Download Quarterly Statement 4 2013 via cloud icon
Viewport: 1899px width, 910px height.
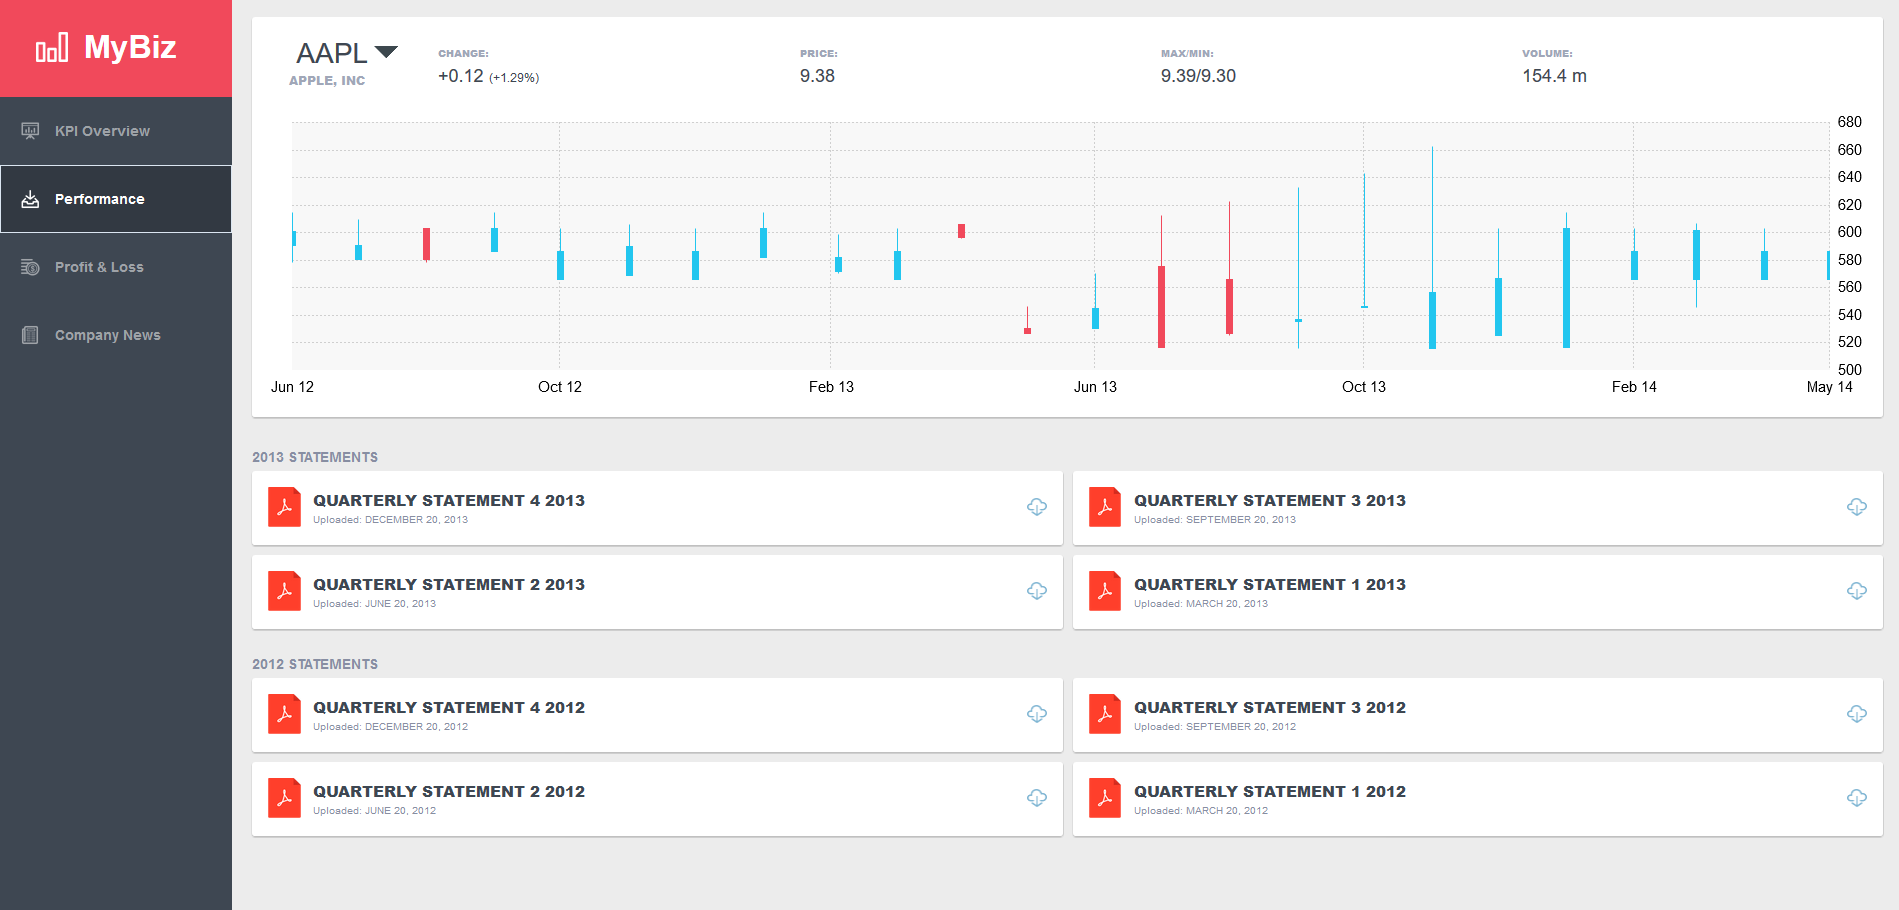[1037, 507]
